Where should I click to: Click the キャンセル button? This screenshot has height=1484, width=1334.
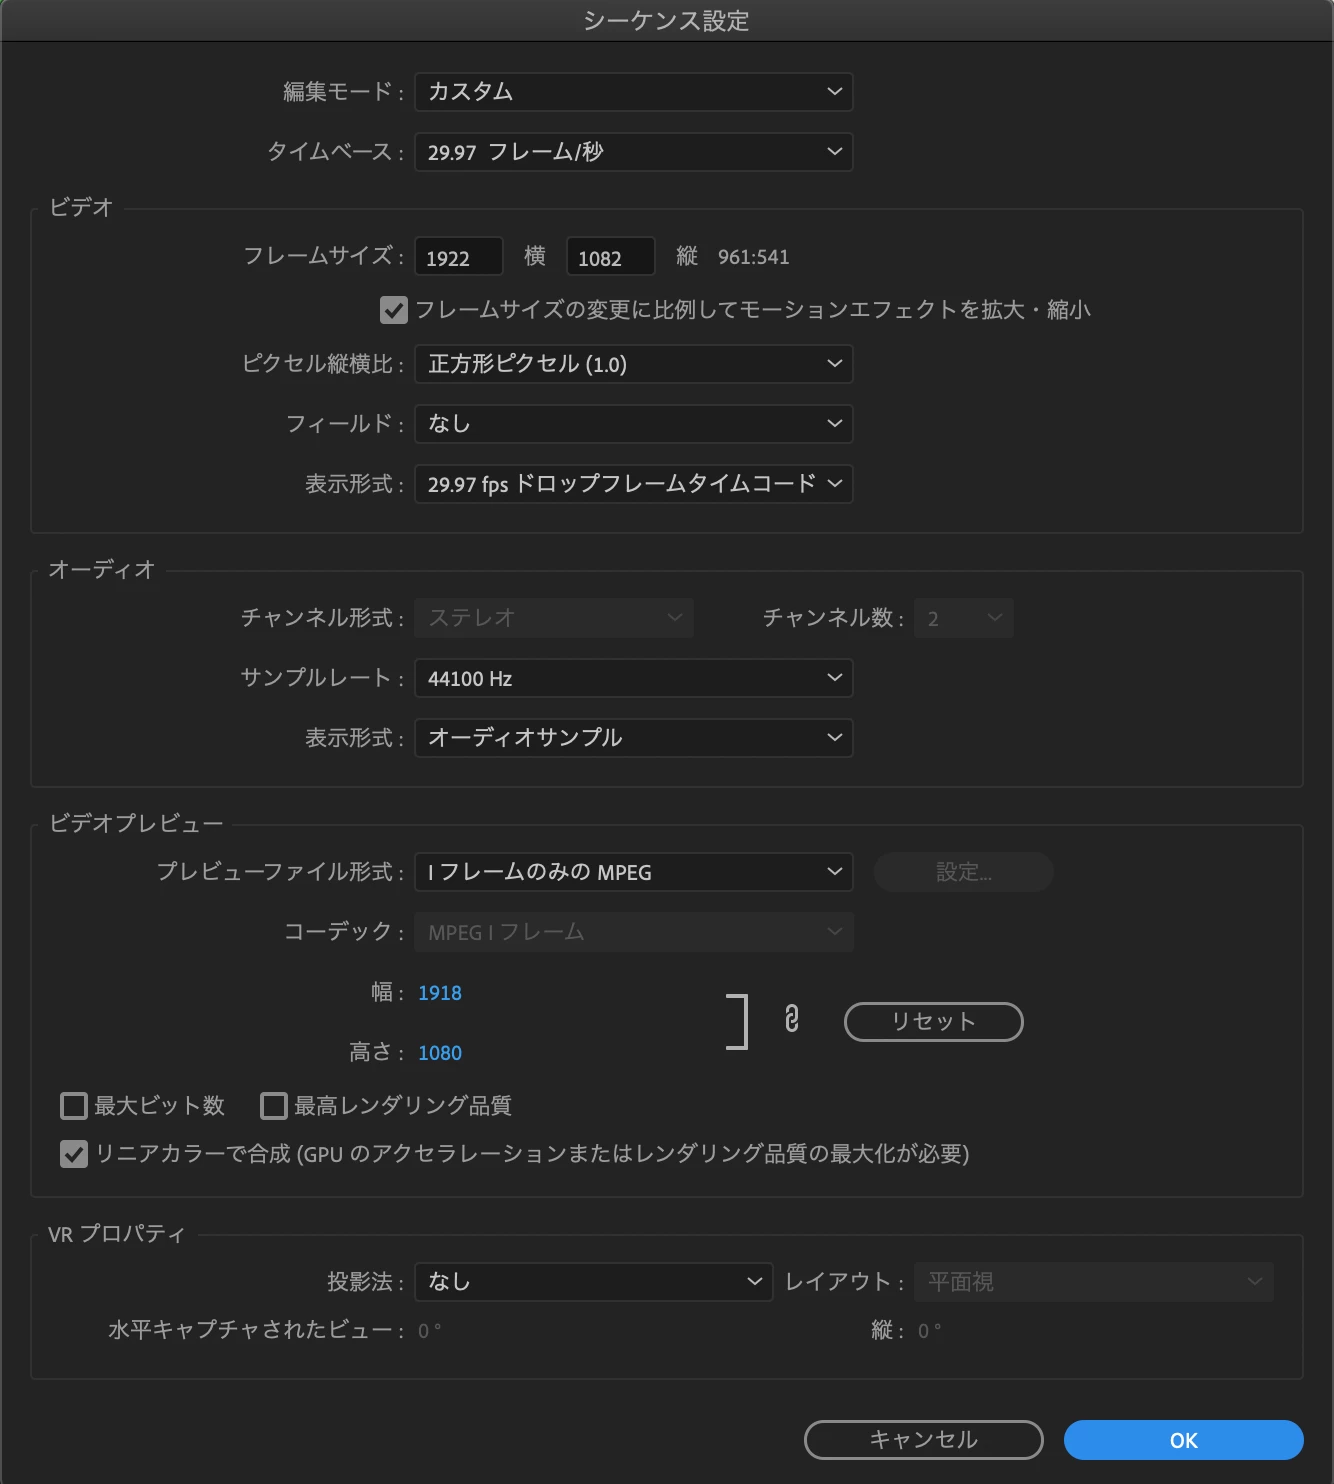pyautogui.click(x=924, y=1440)
